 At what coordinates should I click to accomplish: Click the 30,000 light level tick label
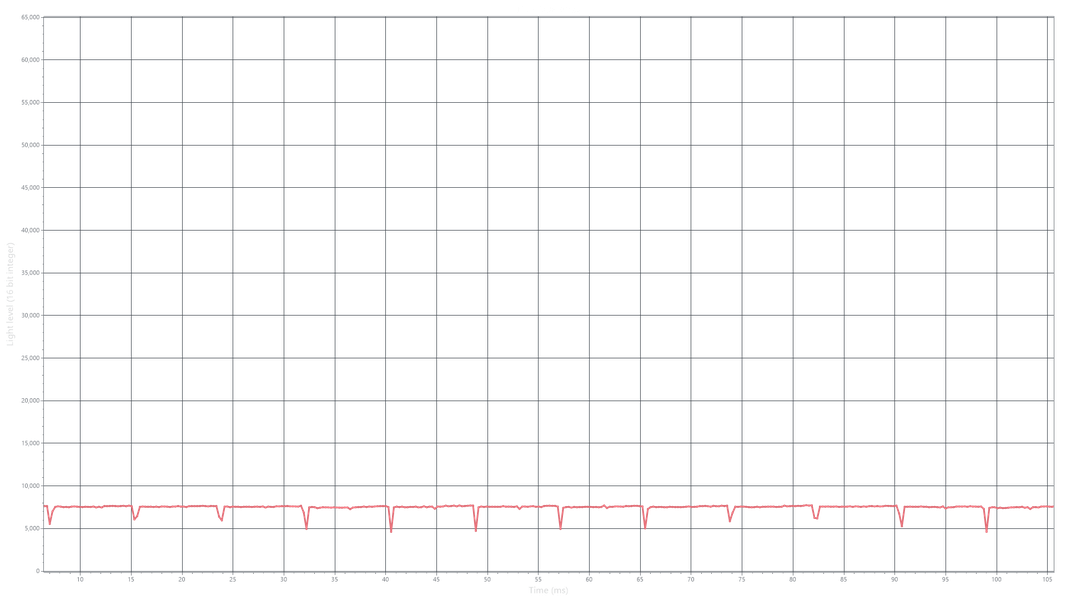pos(31,315)
